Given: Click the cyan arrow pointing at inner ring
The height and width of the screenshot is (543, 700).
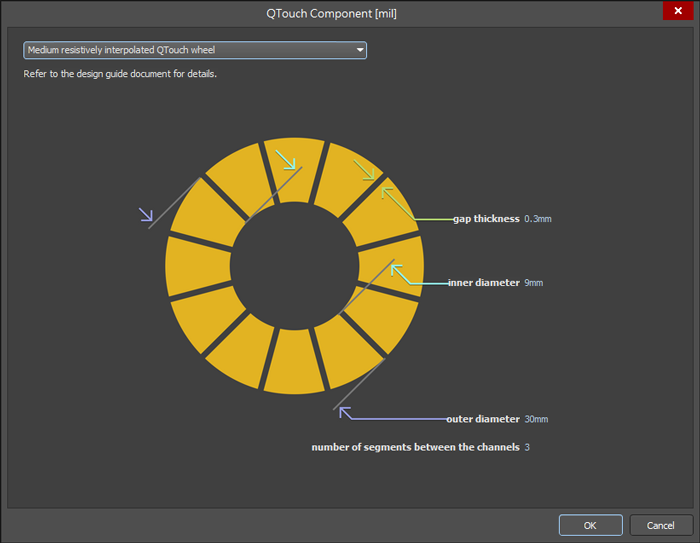Looking at the screenshot, I should 399,271.
